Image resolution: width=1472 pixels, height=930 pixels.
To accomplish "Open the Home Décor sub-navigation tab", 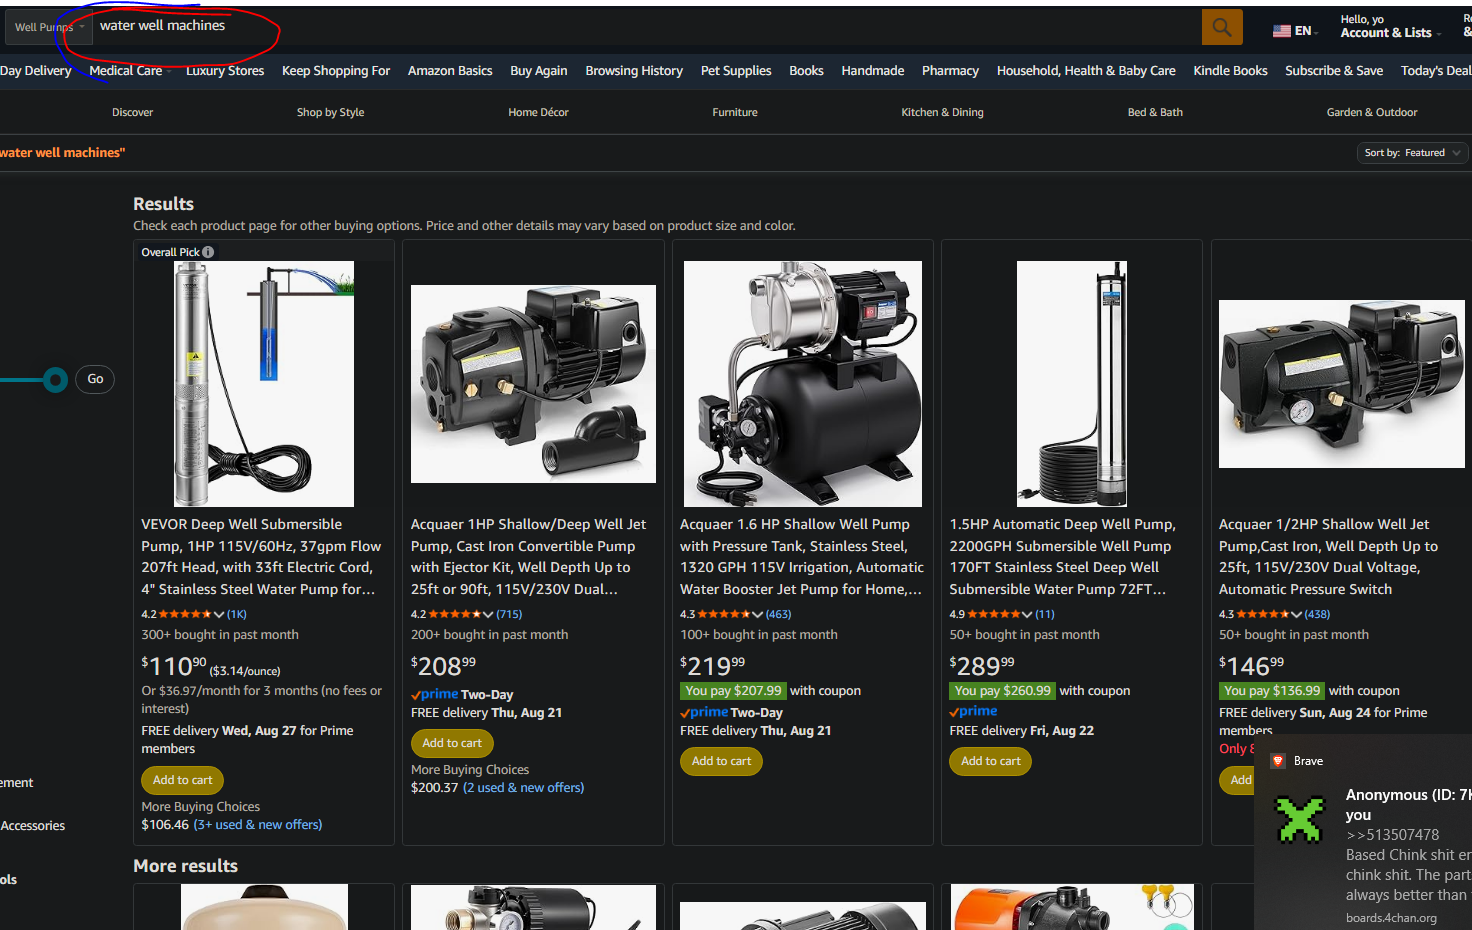I will click(x=538, y=113).
